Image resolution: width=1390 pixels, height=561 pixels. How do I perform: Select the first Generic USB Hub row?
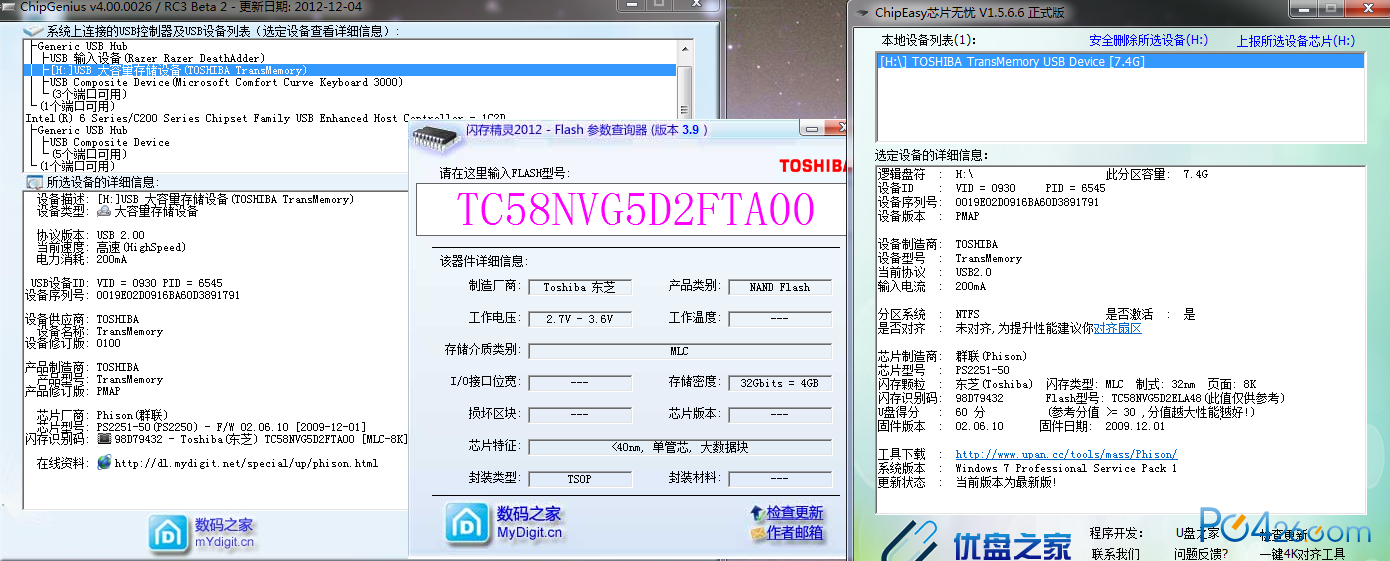click(x=82, y=47)
